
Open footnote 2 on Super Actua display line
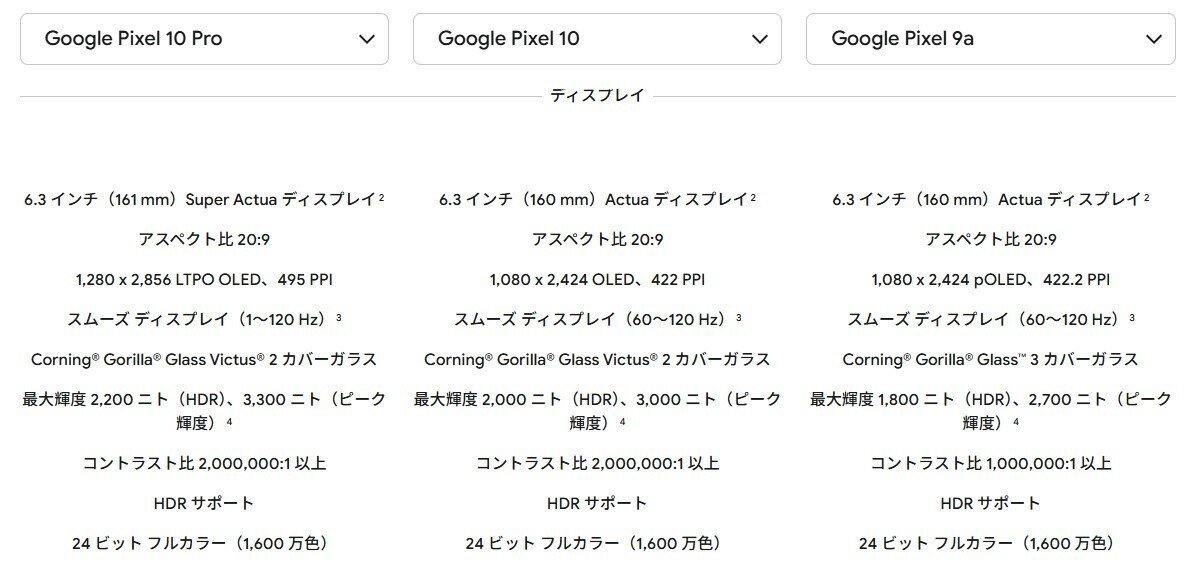point(382,198)
